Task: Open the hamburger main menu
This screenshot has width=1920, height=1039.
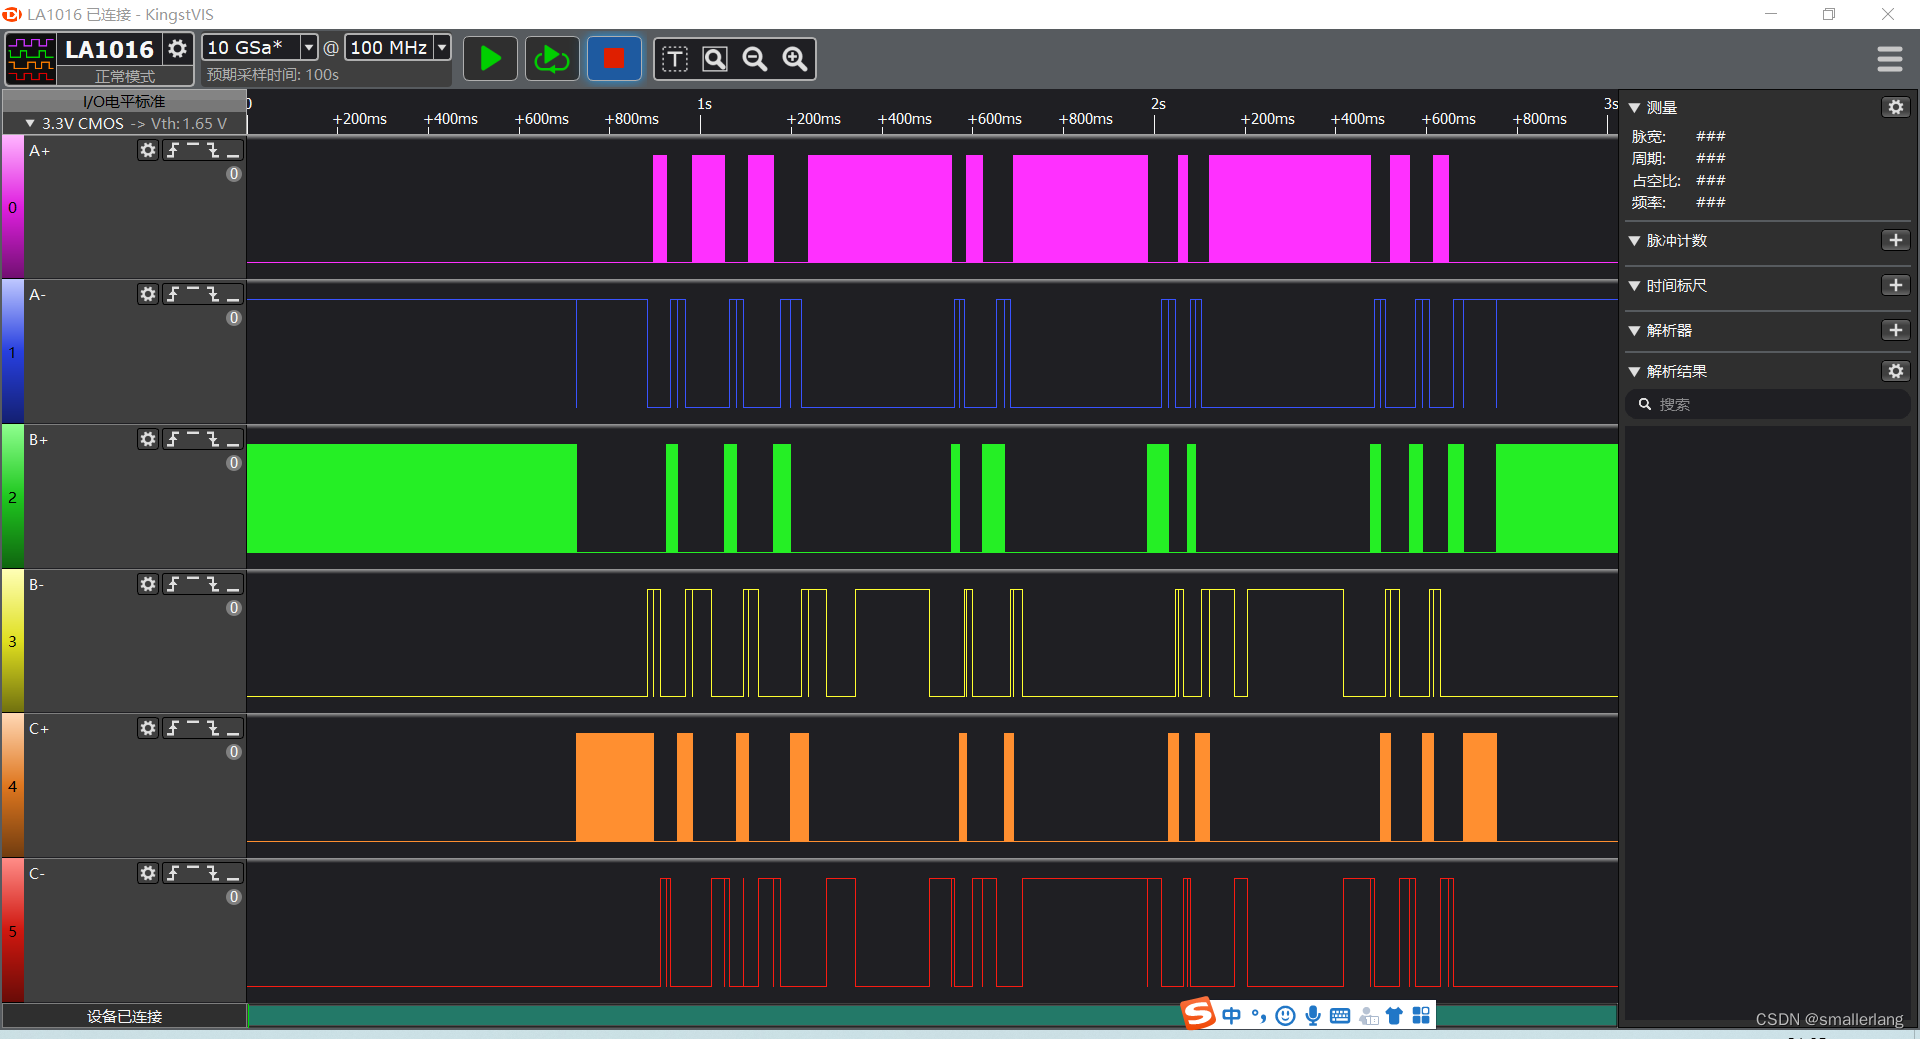Action: pos(1889,59)
